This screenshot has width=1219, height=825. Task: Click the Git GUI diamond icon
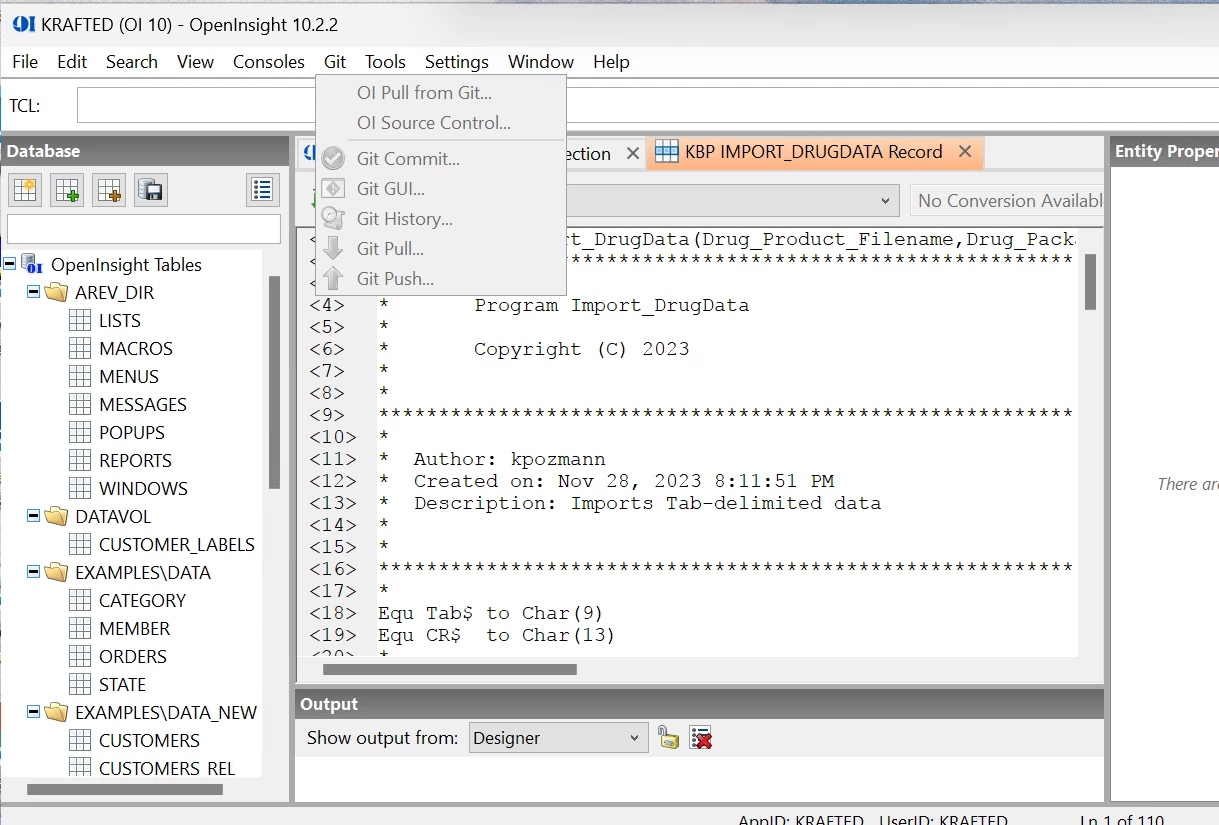pyautogui.click(x=334, y=189)
